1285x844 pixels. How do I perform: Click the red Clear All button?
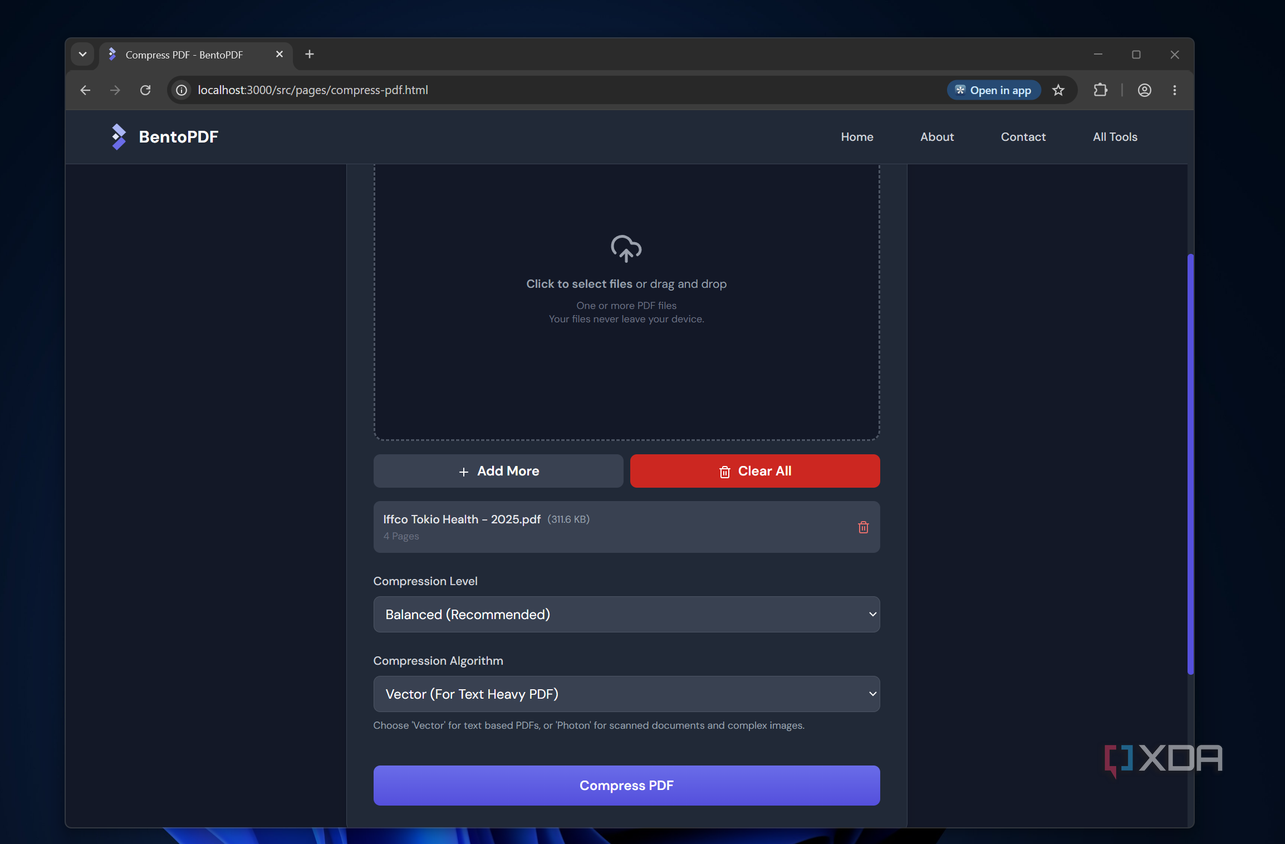(755, 471)
